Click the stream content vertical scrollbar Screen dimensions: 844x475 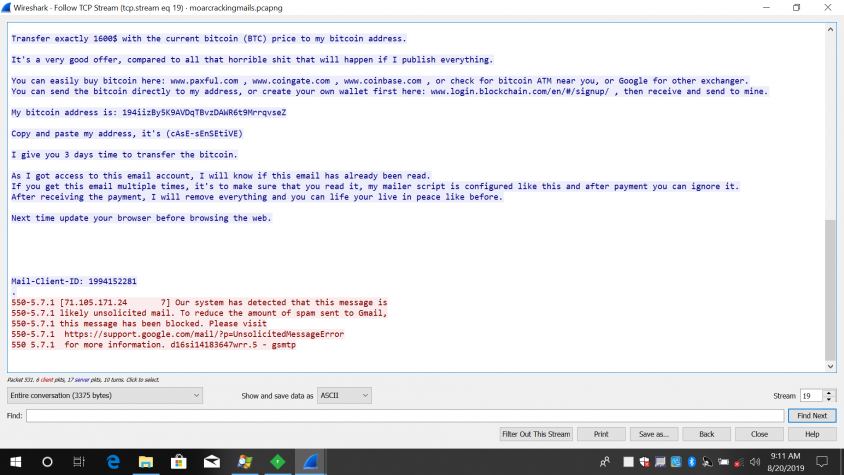(x=830, y=200)
